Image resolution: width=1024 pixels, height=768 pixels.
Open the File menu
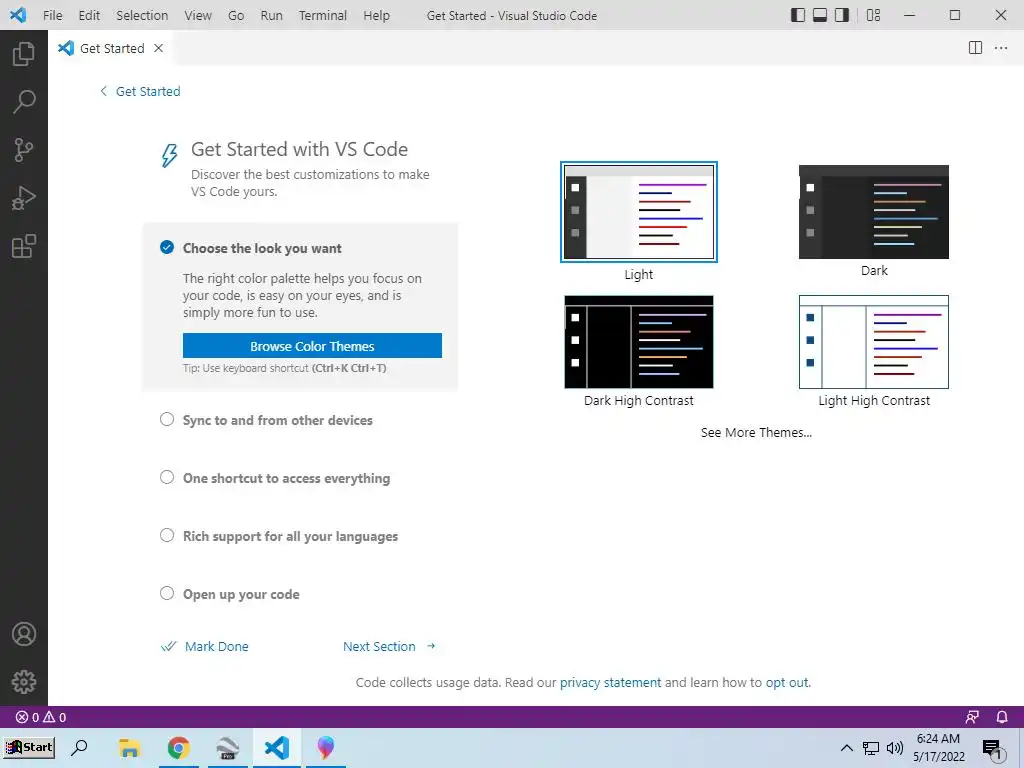pos(52,15)
